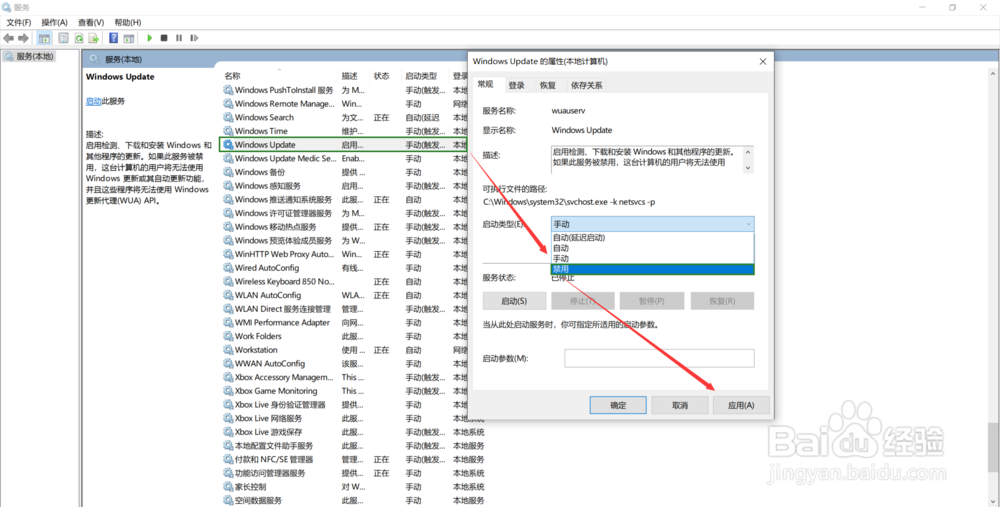Open the 文件(F) menu

click(18, 22)
